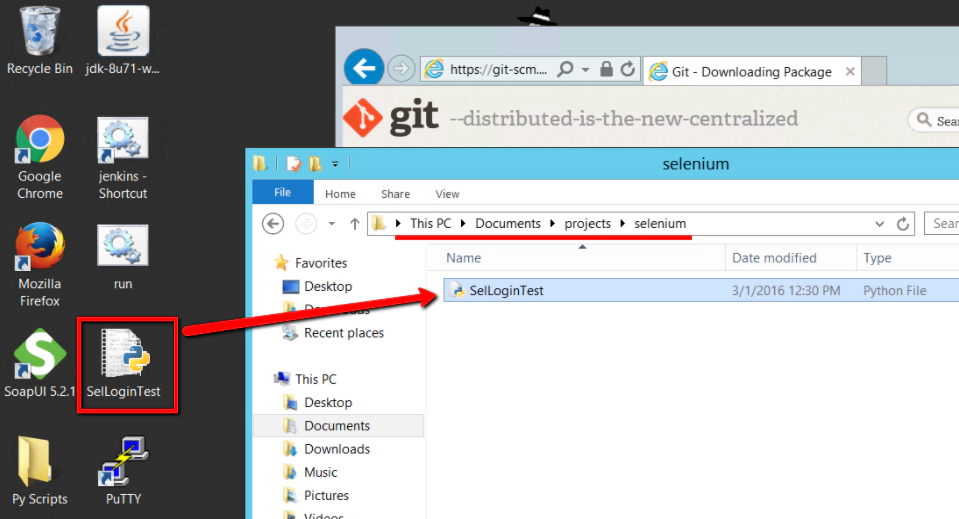Expand address bar history dropdown
959x519 pixels.
879,224
